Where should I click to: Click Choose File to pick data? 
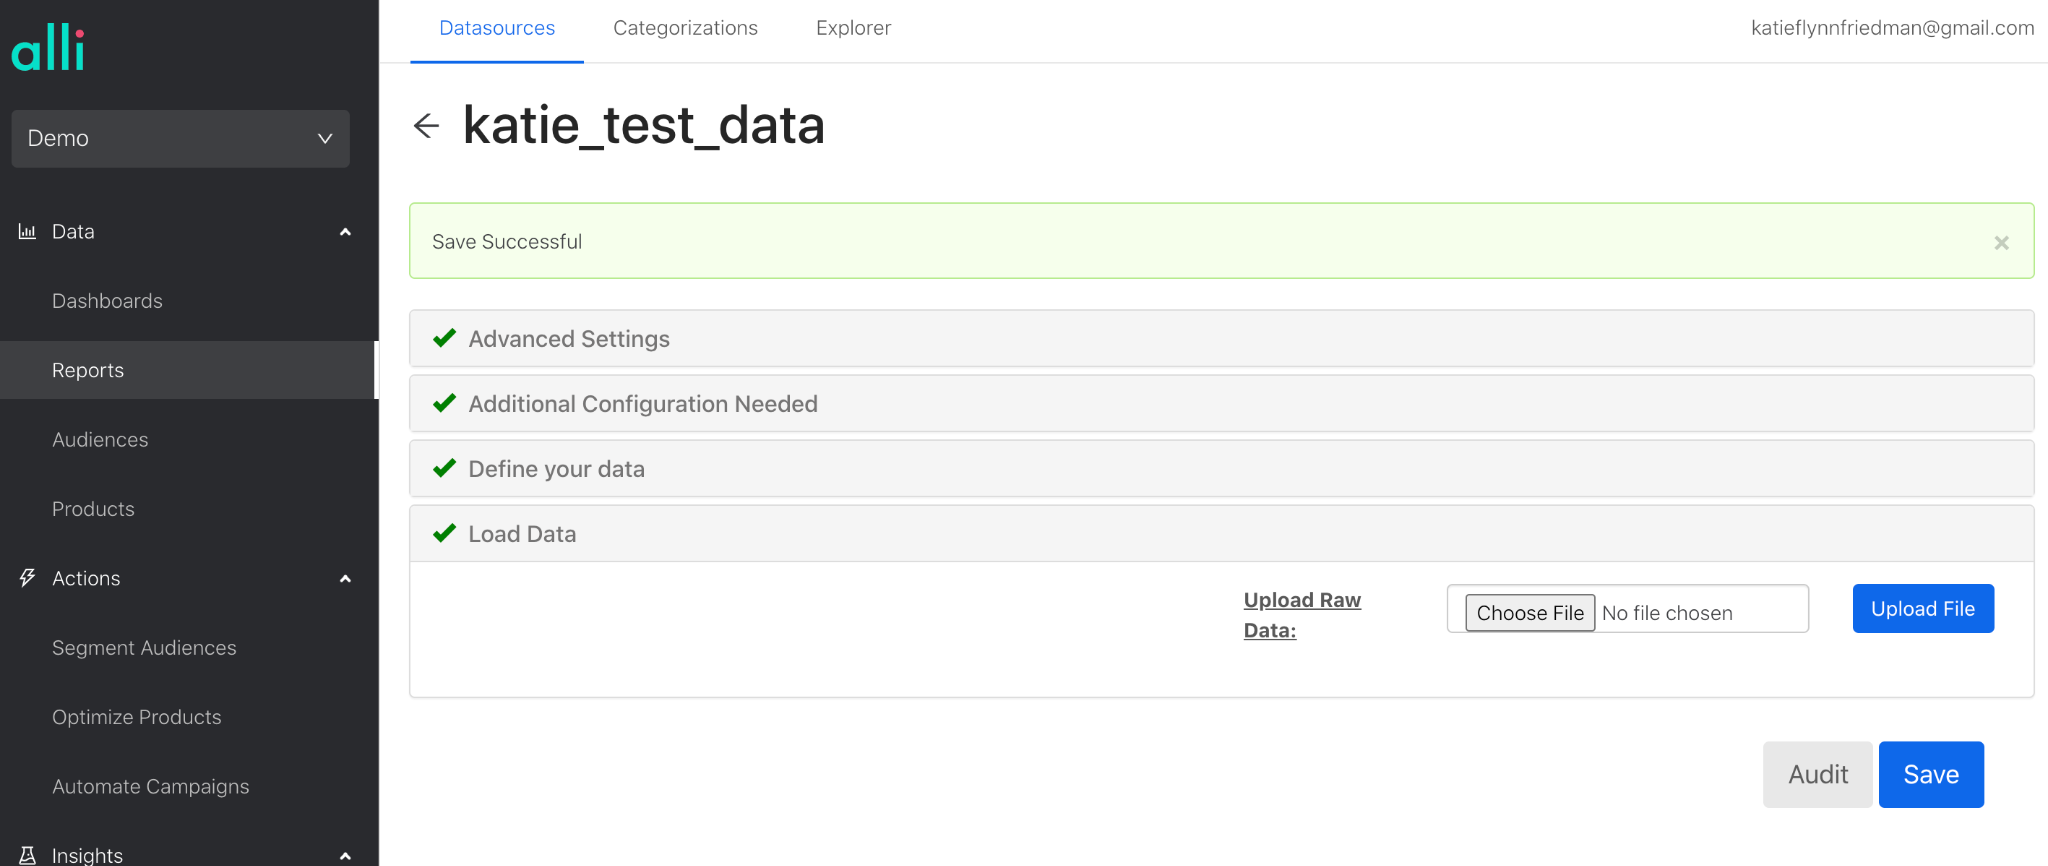coord(1529,613)
